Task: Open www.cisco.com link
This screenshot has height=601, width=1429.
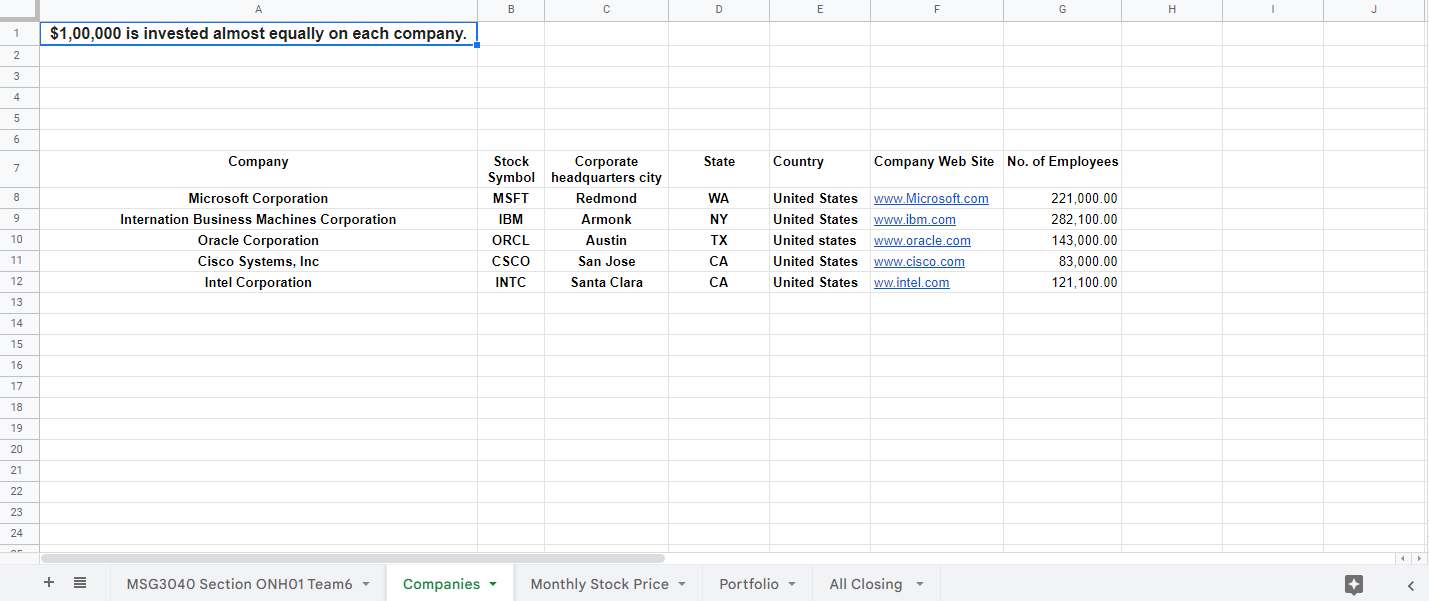Action: click(x=919, y=262)
